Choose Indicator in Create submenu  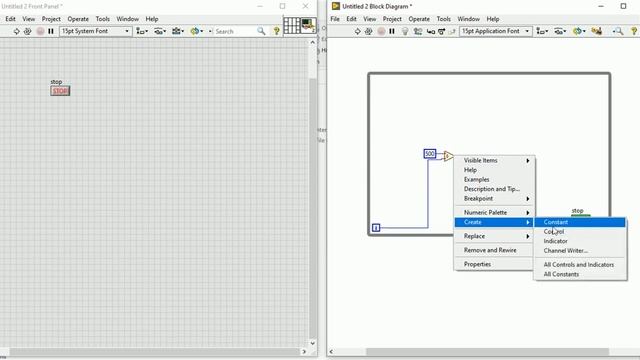pos(580,241)
